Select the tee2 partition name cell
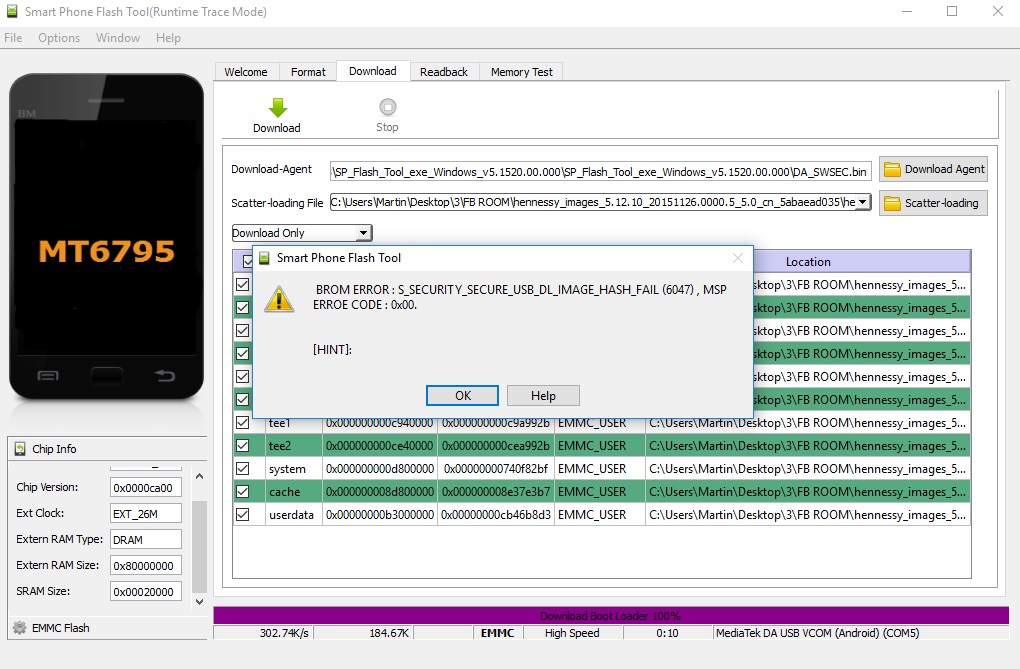This screenshot has height=669, width=1020. pos(293,446)
